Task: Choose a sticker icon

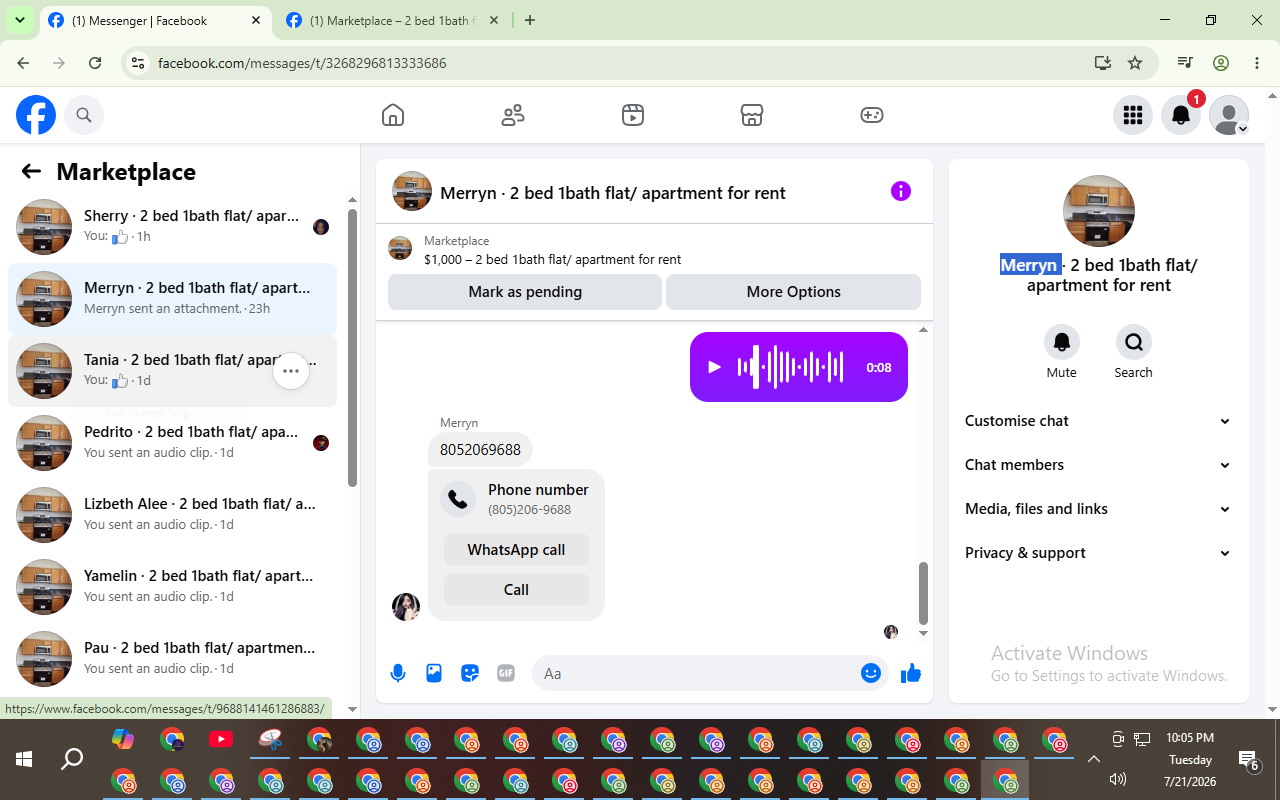Action: [x=470, y=673]
